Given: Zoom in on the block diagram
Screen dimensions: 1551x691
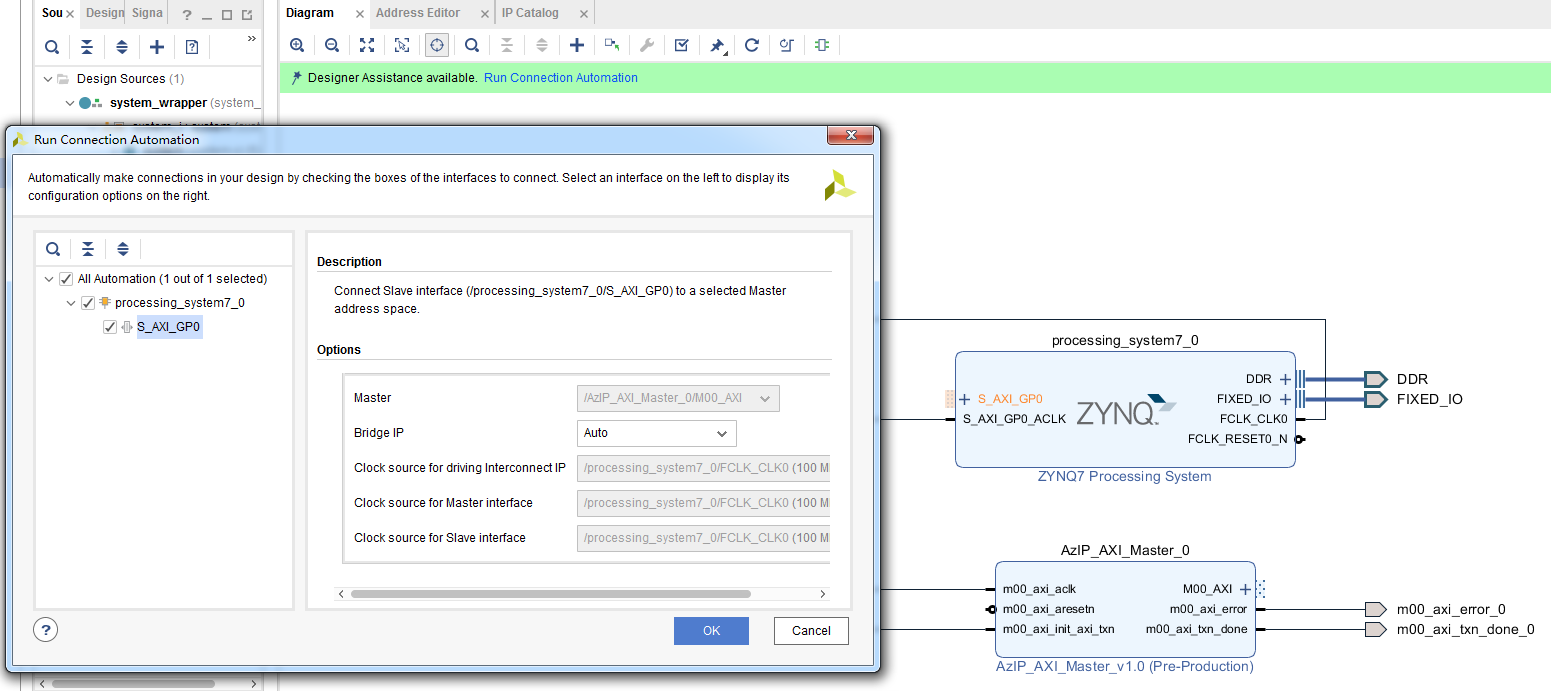Looking at the screenshot, I should point(297,45).
